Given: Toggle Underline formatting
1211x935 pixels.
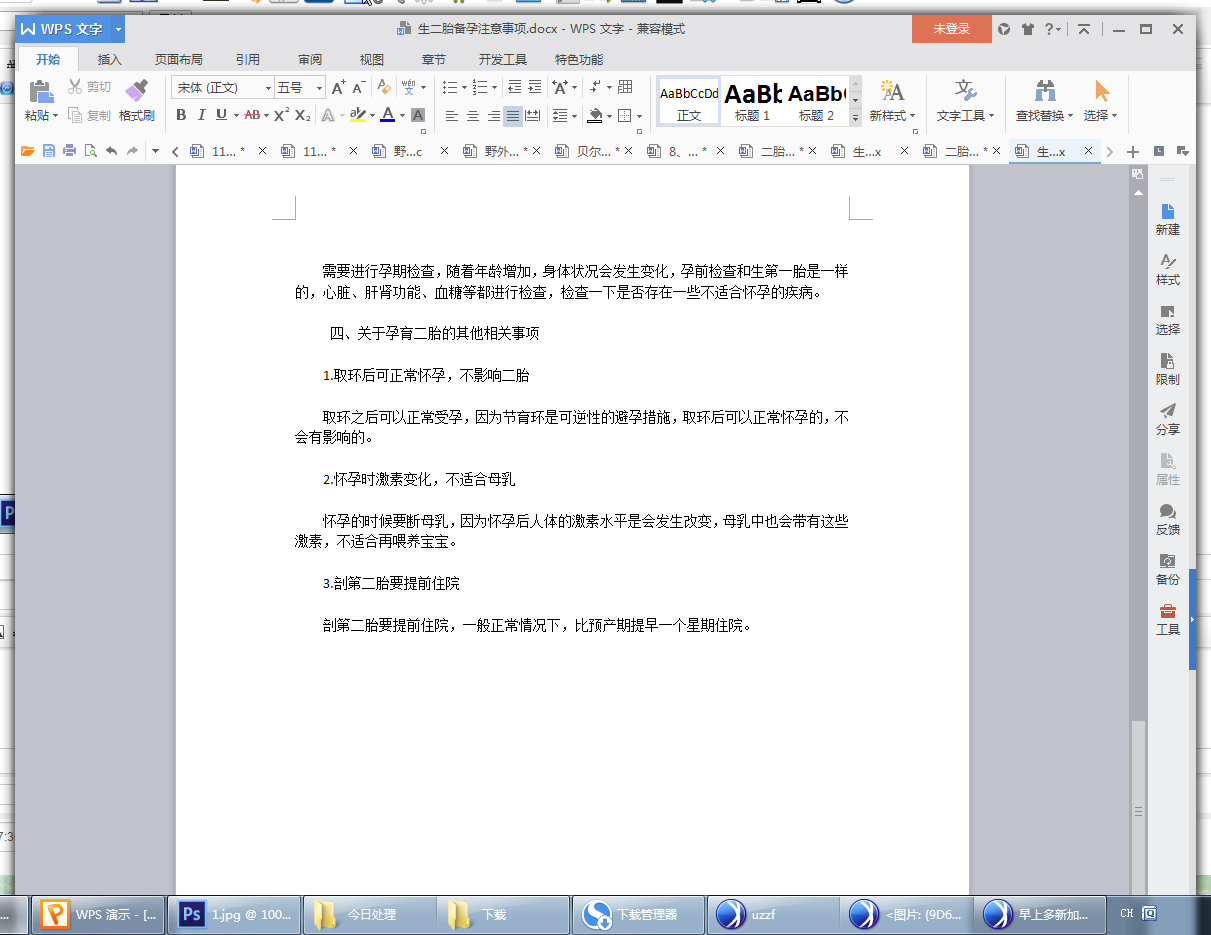Looking at the screenshot, I should [x=221, y=115].
